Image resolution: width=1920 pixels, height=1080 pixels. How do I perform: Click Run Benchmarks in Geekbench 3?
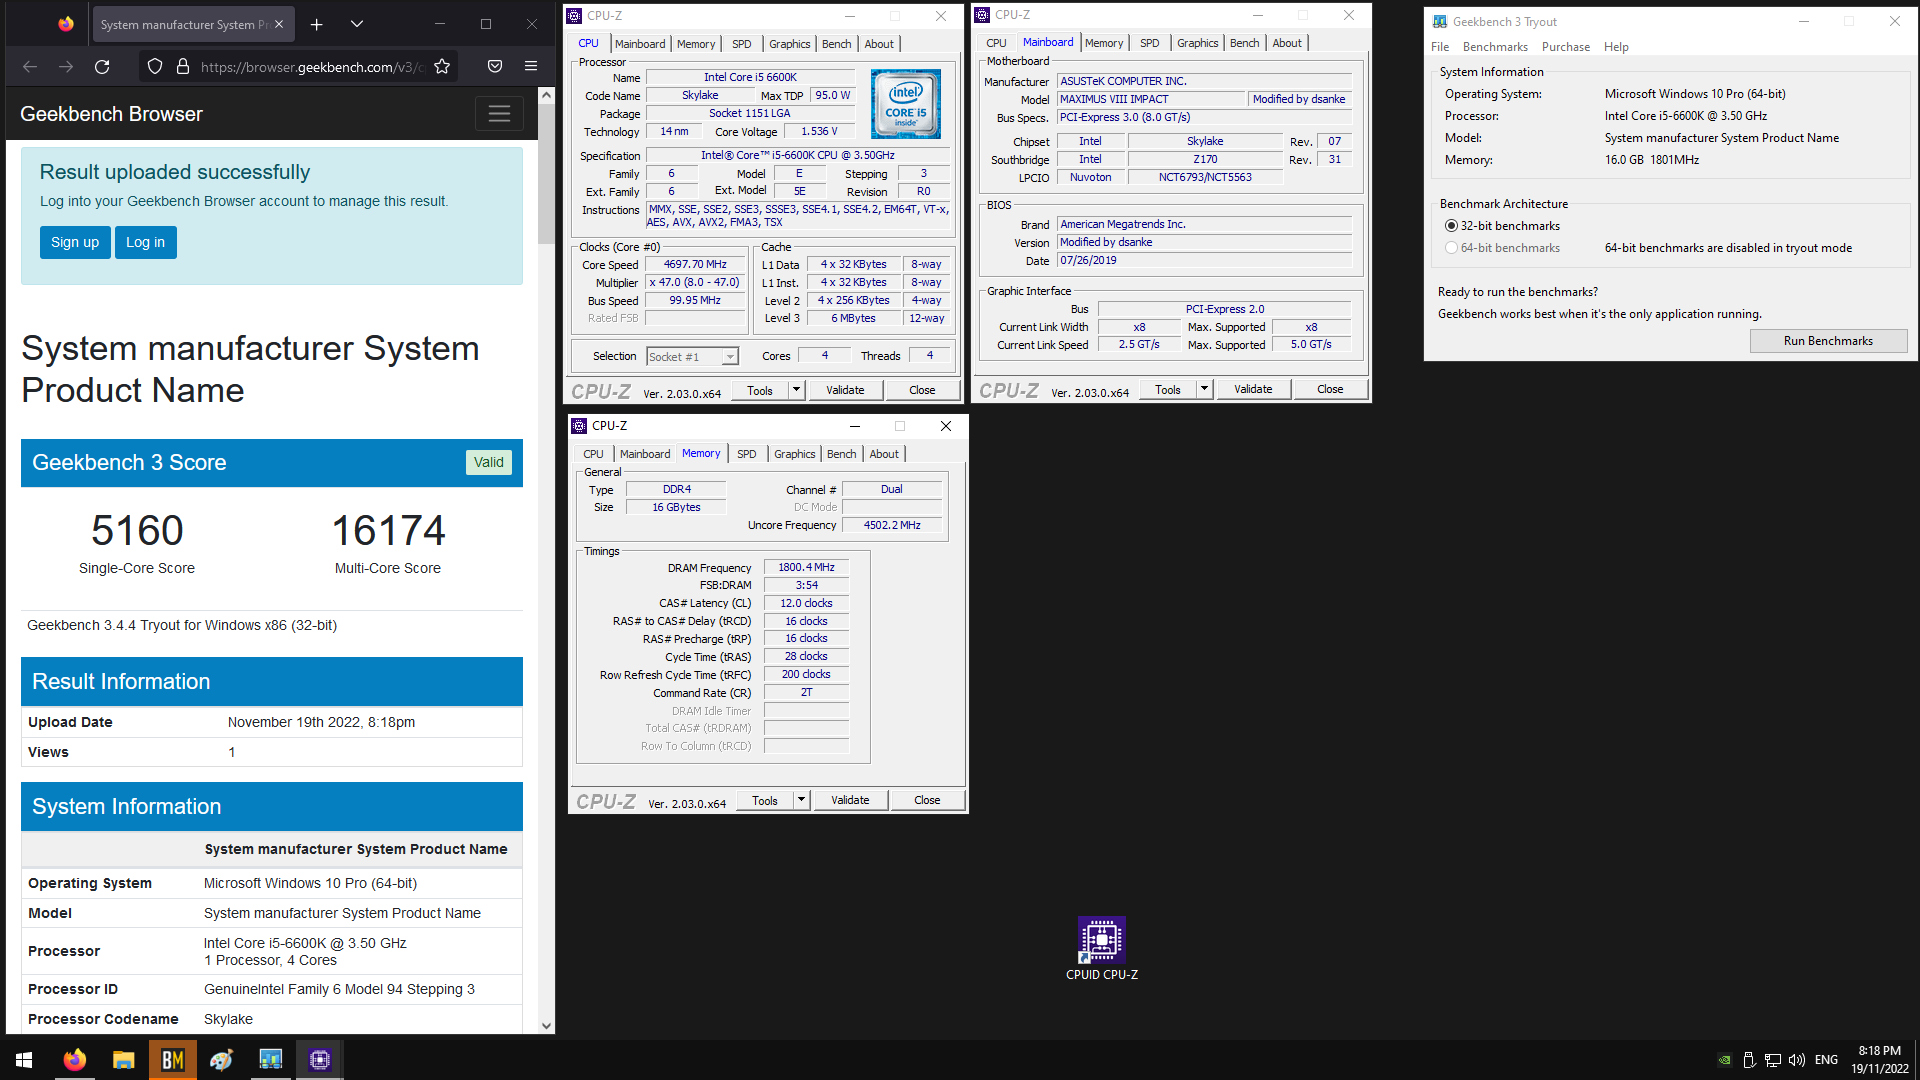tap(1828, 341)
